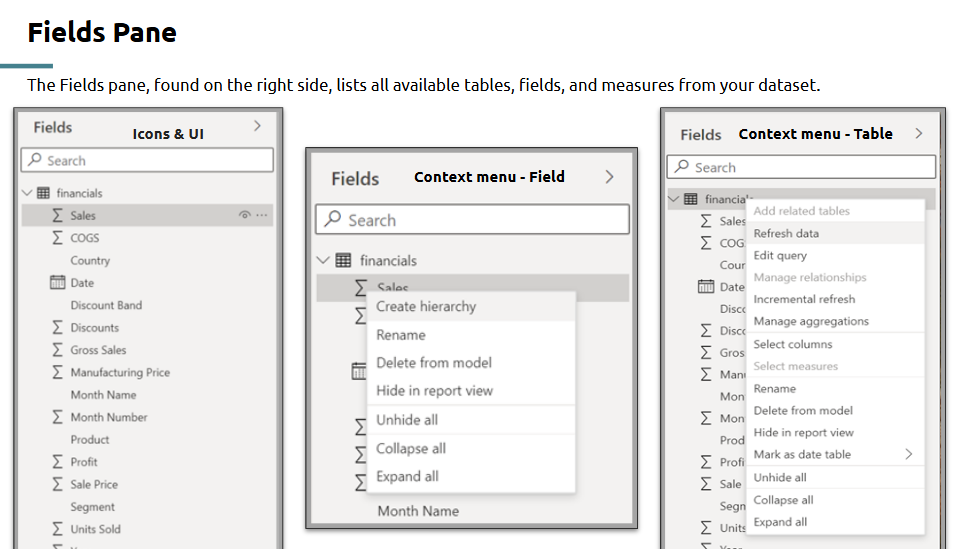The image size is (954, 549).
Task: Click the sigma icon beside Sales in Context menu - Table pane
Action: [x=706, y=221]
